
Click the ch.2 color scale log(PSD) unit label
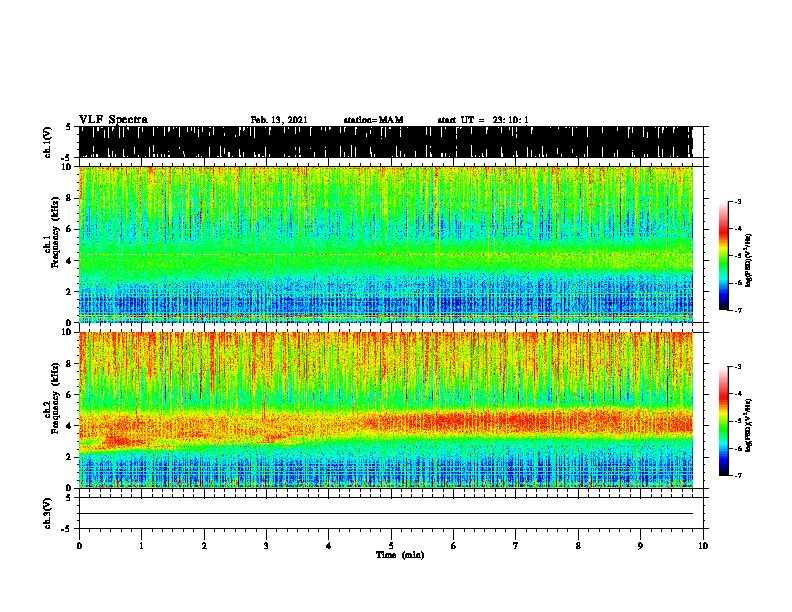click(x=748, y=425)
